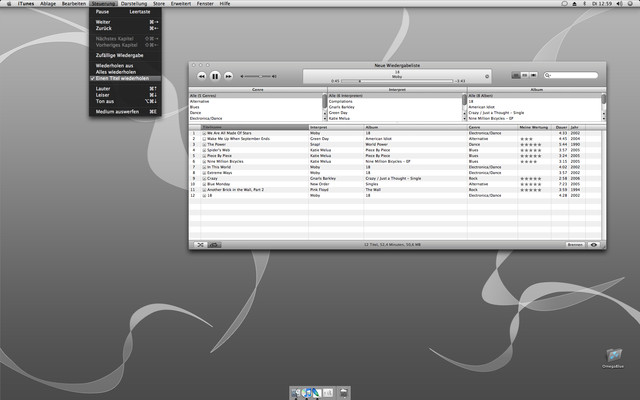
Task: Switch to list view button
Action: click(516, 75)
